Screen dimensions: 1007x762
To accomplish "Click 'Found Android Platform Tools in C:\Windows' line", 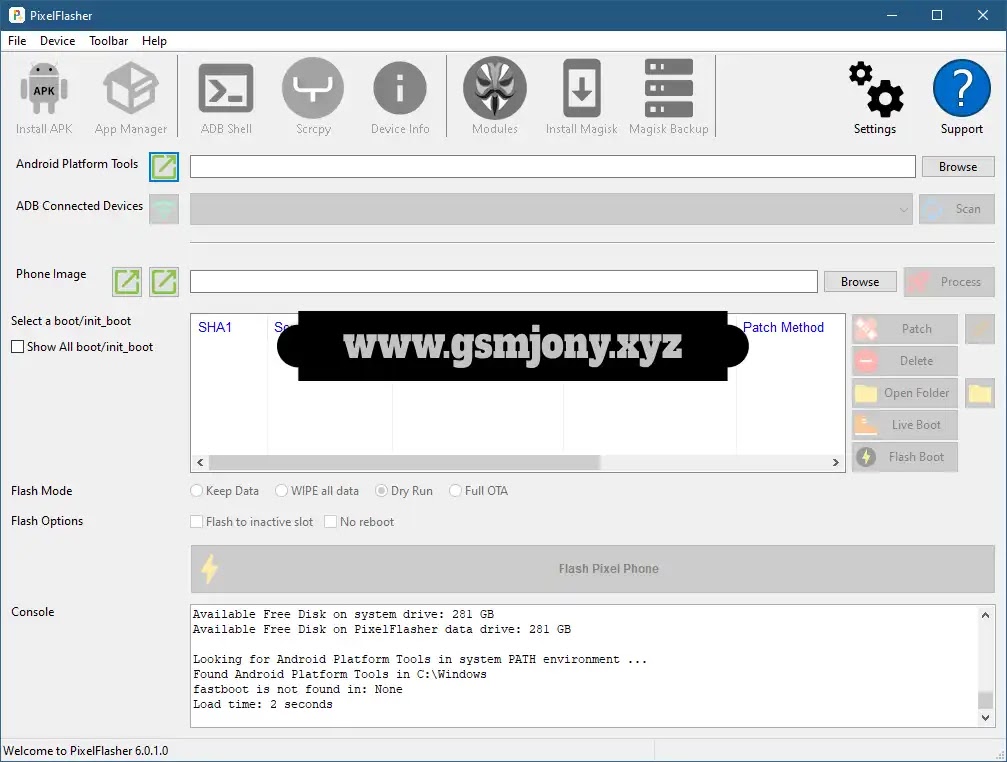I will point(340,674).
